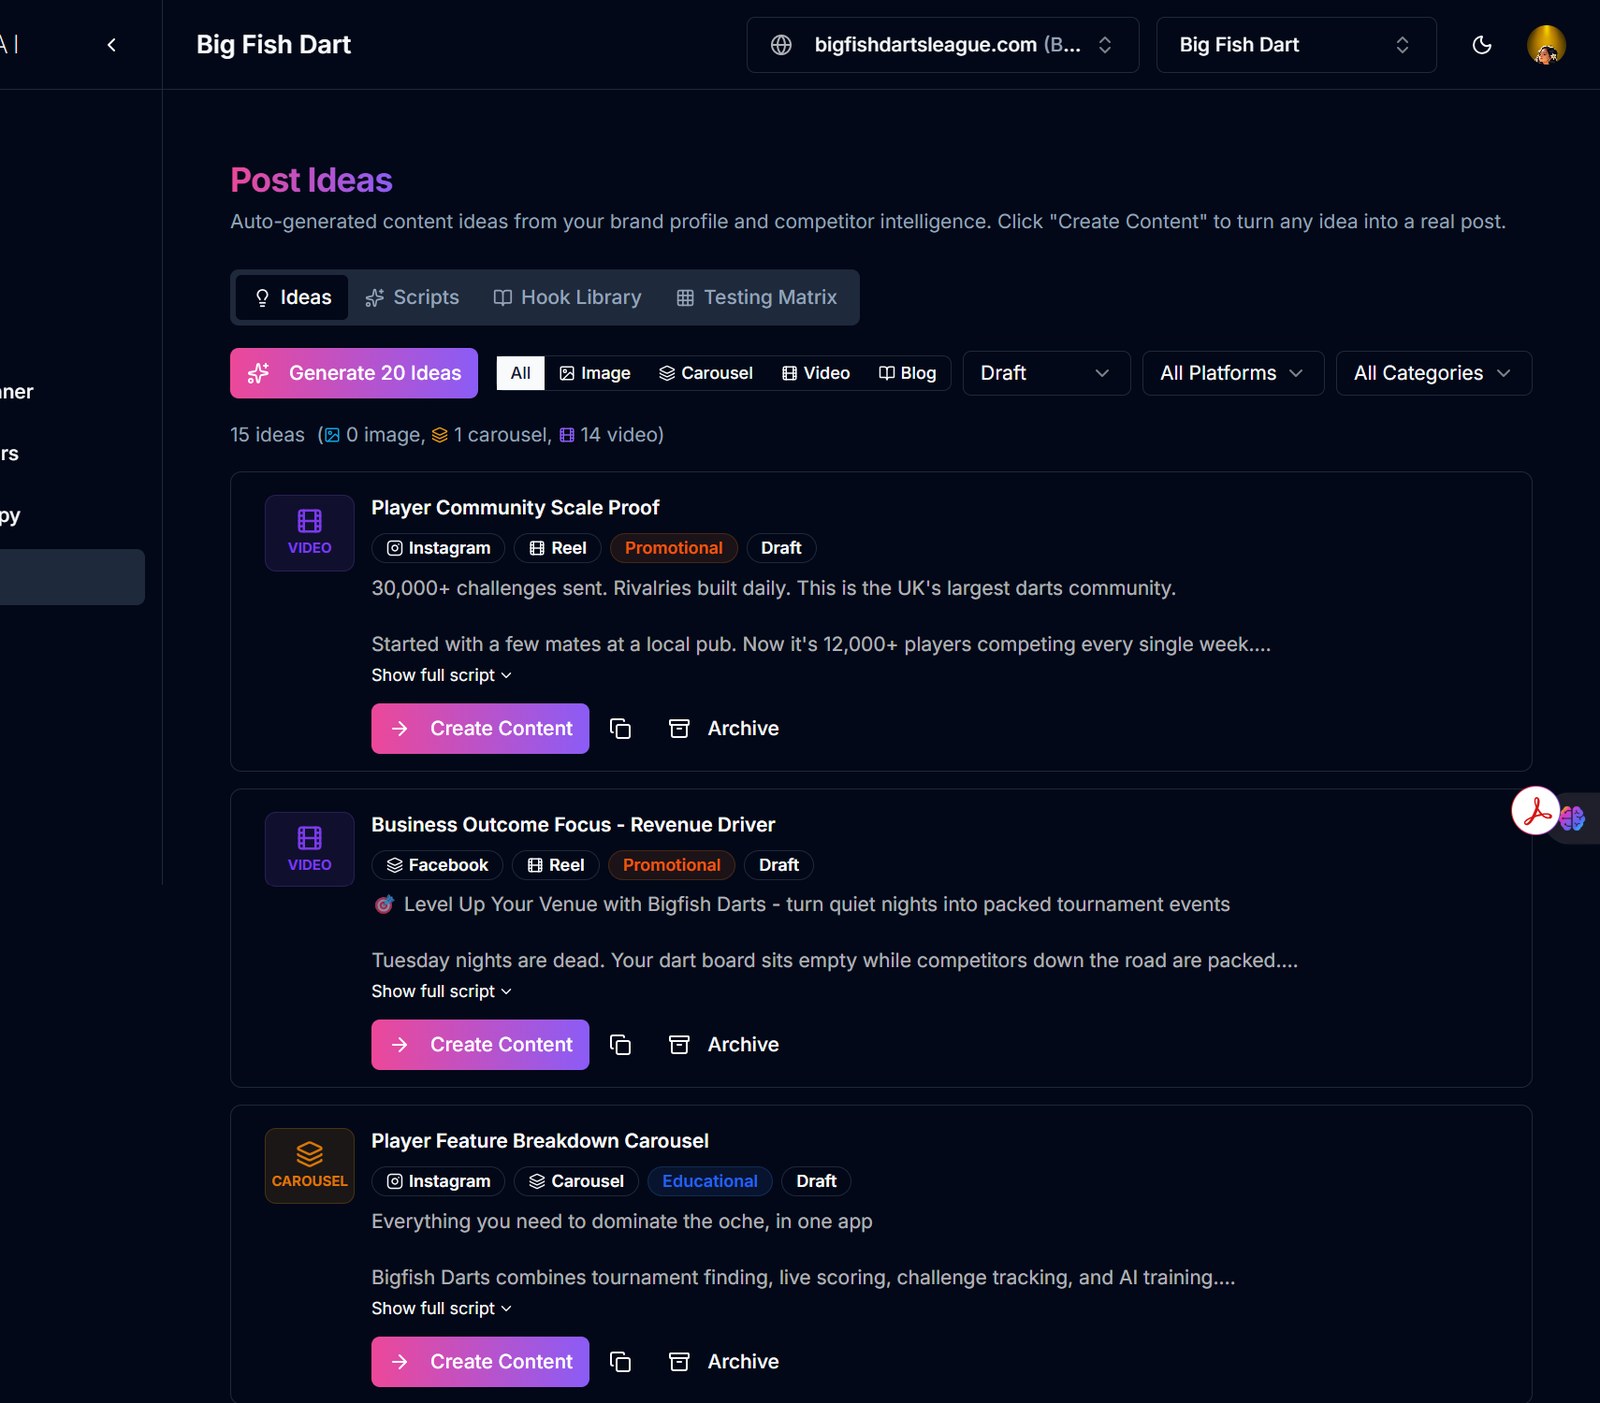Copy the Business Outcome Focus idea
1600x1403 pixels.
tap(621, 1045)
